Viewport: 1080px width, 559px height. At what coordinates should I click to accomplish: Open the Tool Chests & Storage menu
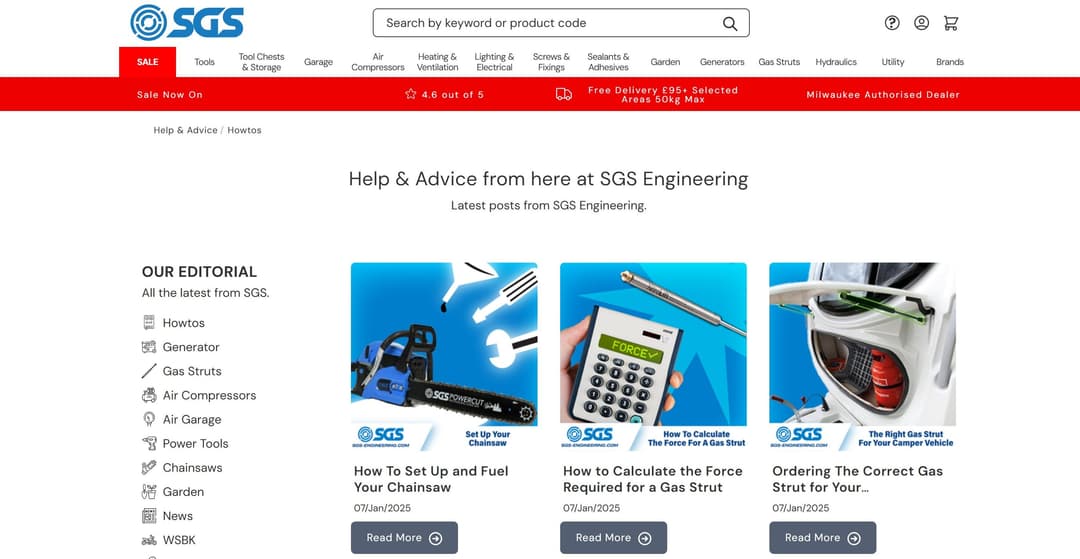262,62
